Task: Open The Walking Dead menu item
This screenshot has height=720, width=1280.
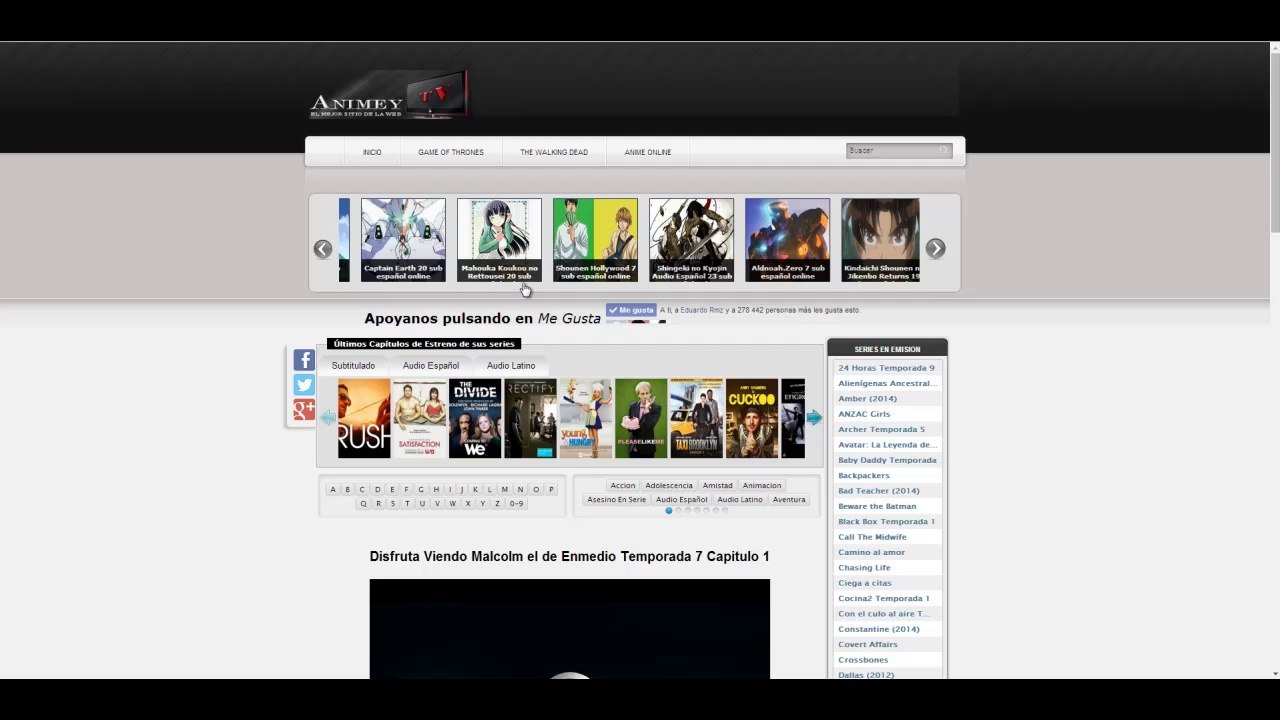Action: (554, 152)
